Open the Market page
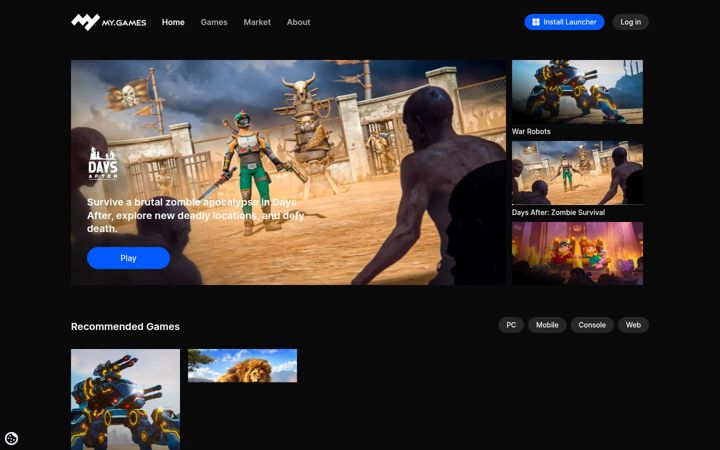 pos(257,22)
